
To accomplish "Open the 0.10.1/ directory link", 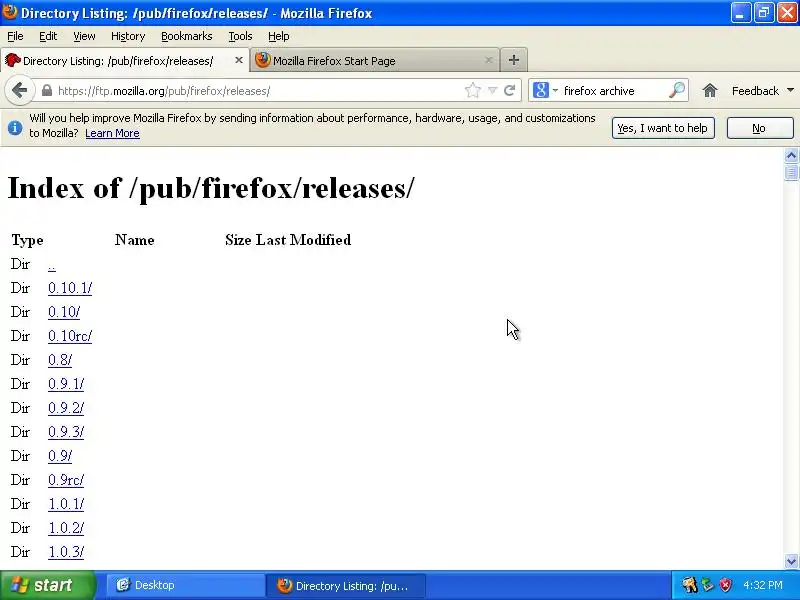I will coord(70,288).
